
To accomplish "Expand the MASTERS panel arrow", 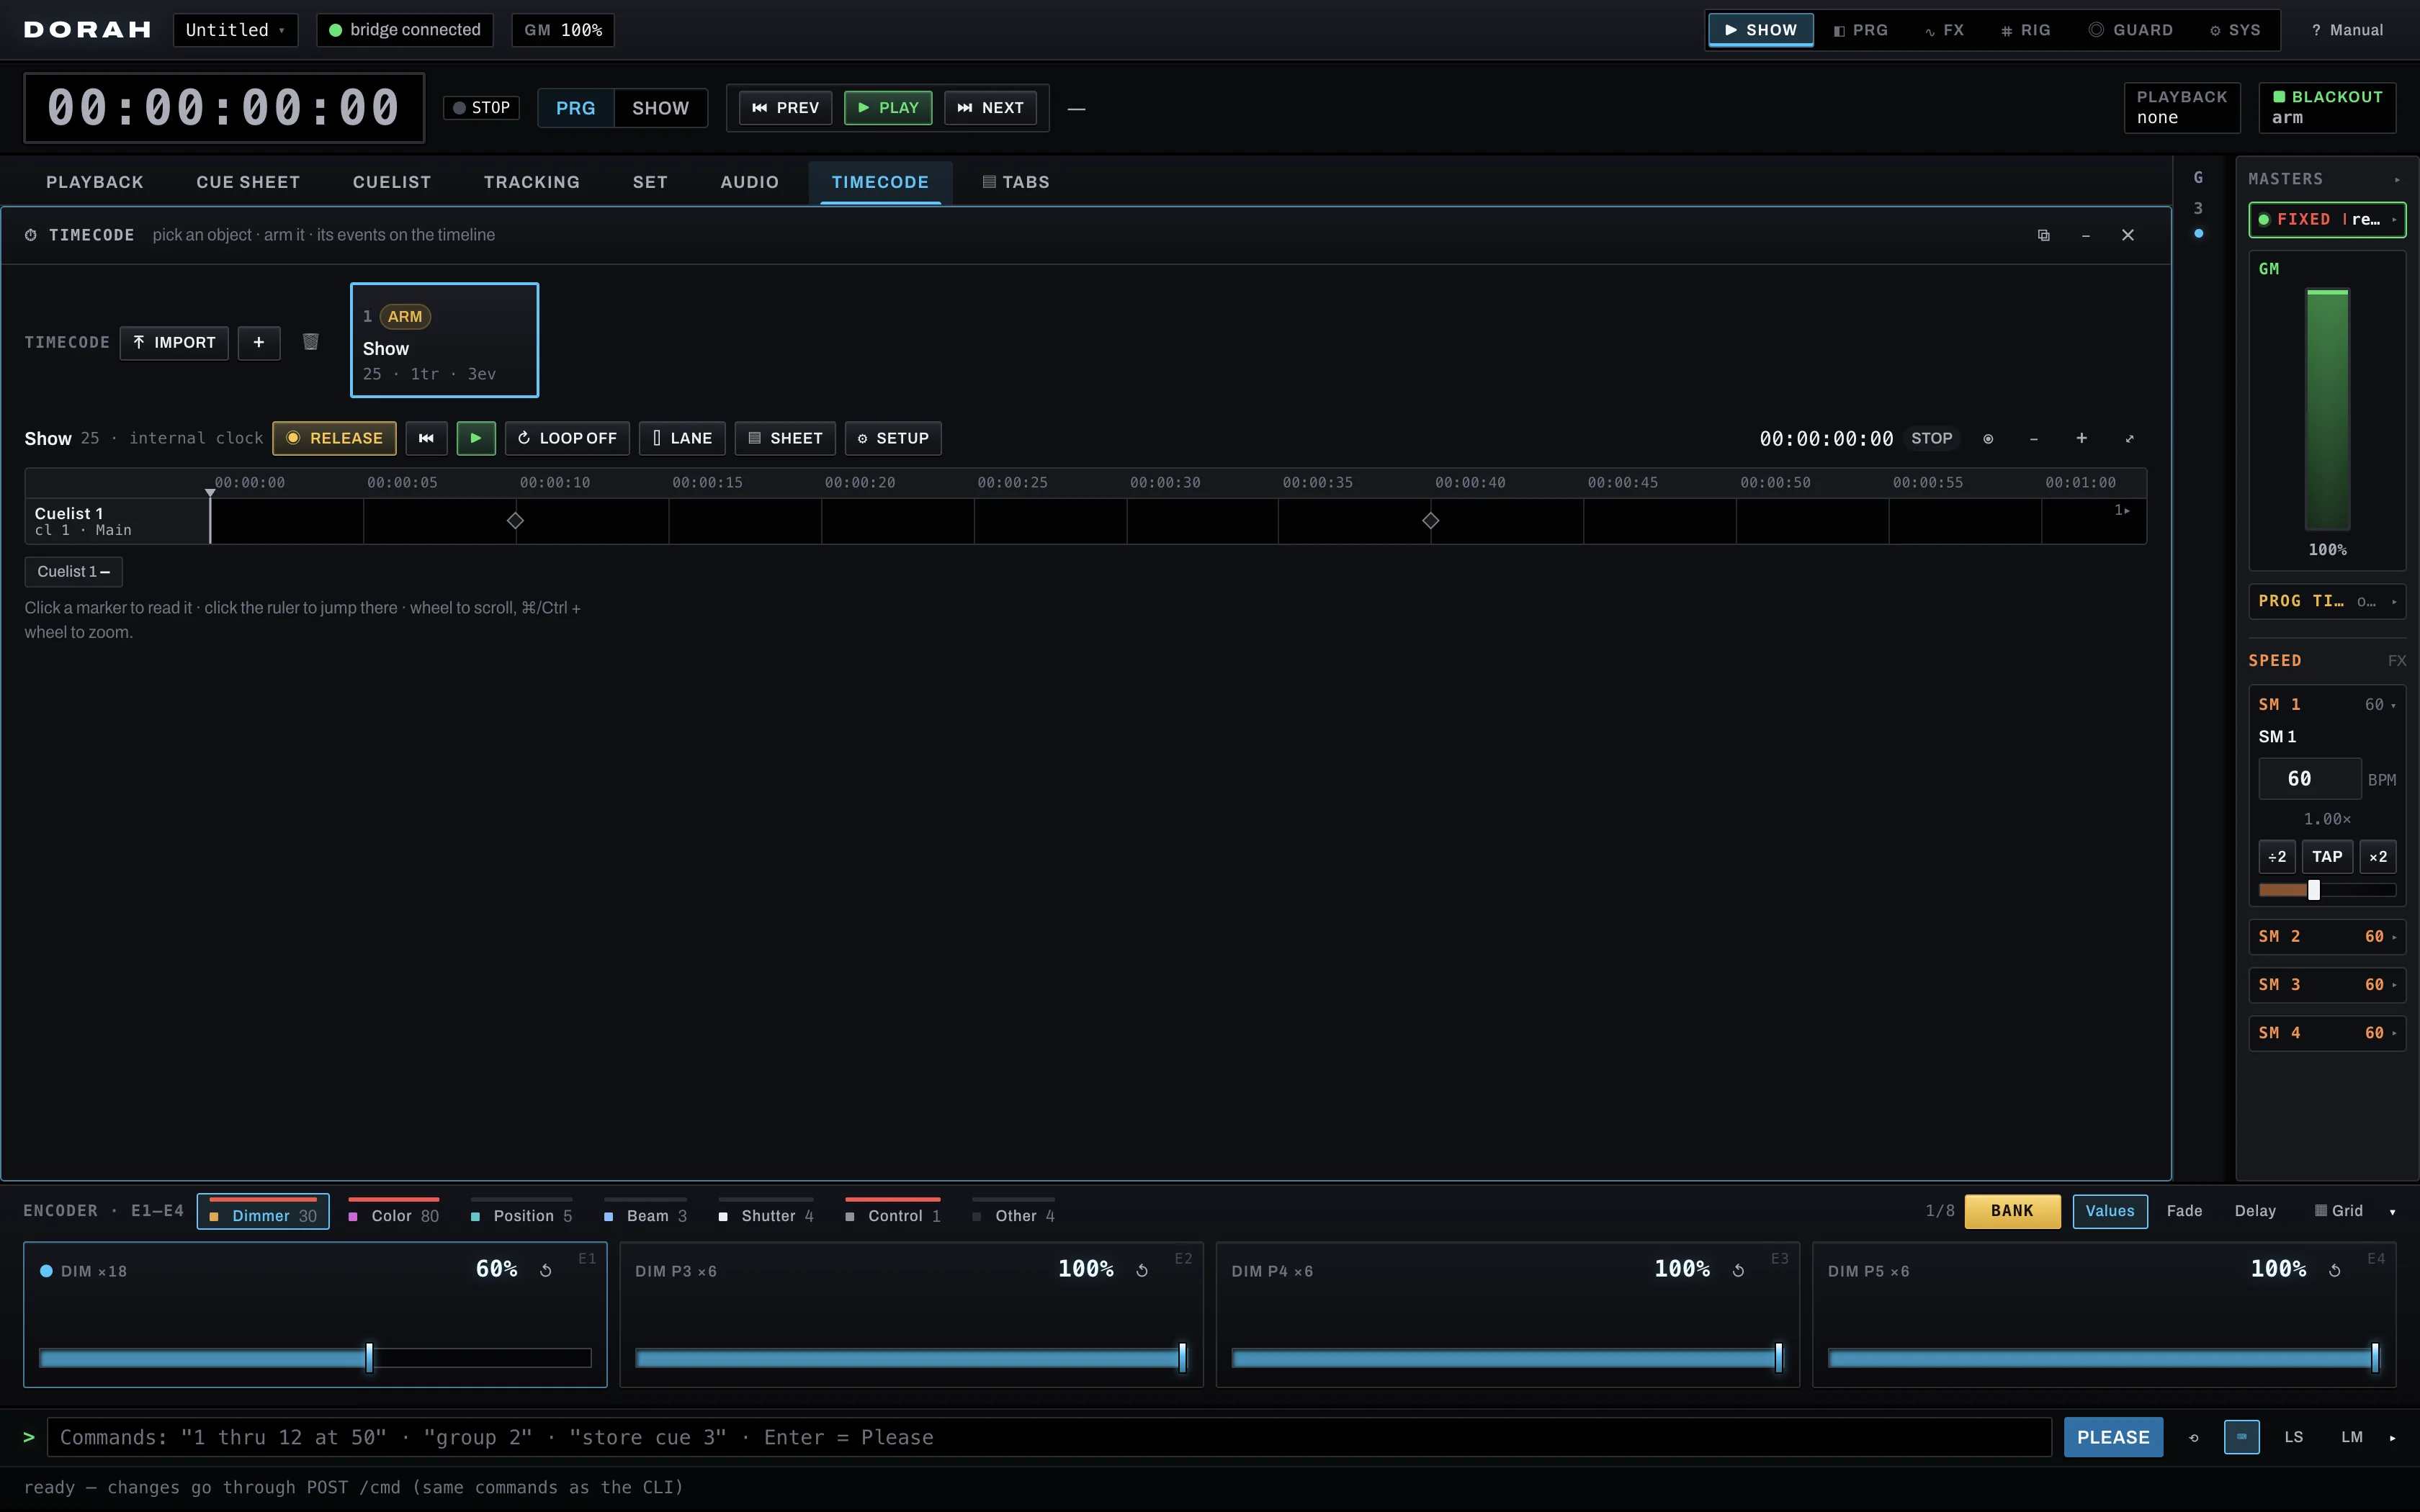I will pyautogui.click(x=2397, y=180).
